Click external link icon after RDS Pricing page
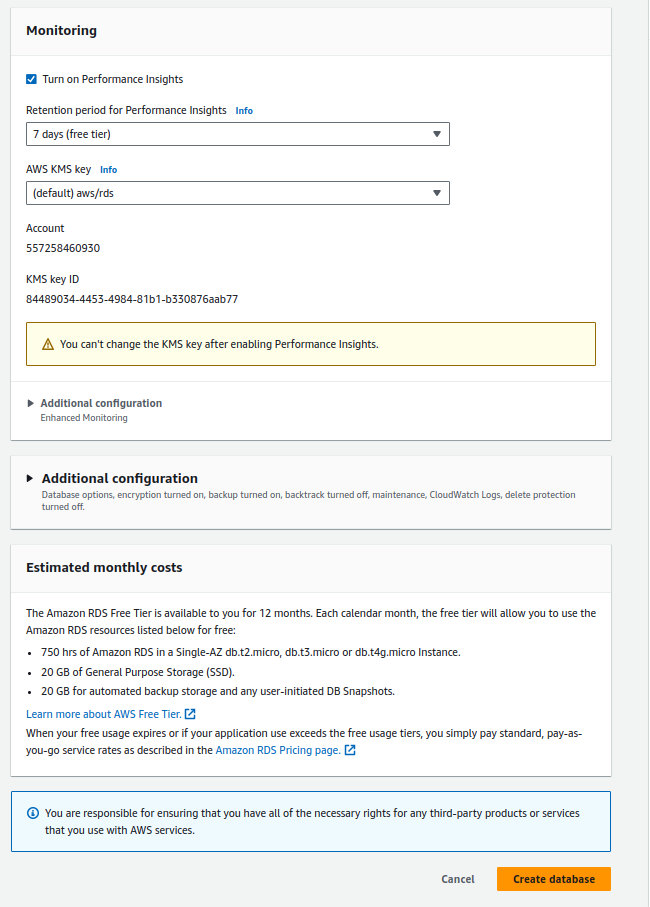 pyautogui.click(x=350, y=749)
